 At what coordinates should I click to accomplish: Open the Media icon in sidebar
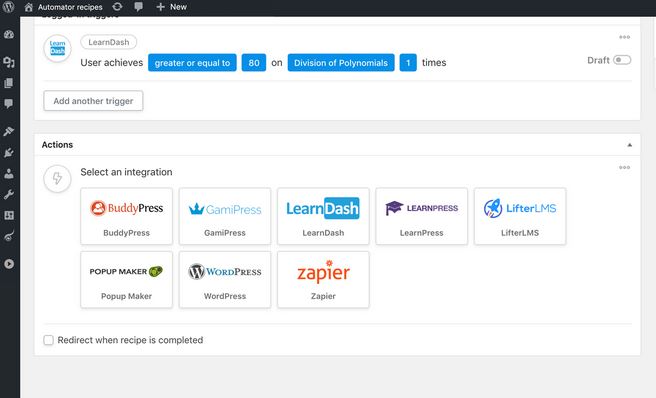click(x=9, y=62)
